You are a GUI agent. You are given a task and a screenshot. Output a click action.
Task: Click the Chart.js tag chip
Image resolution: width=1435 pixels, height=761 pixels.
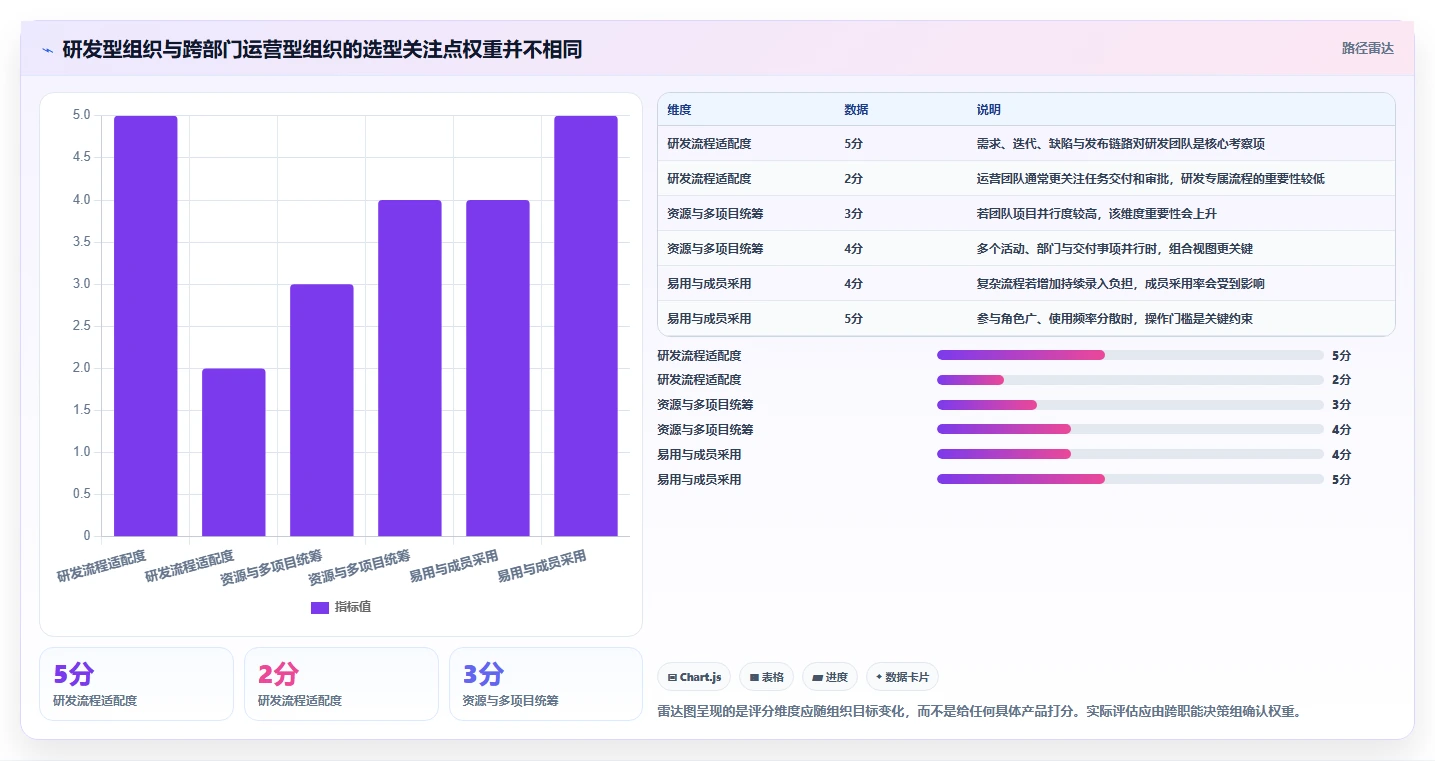coord(695,677)
